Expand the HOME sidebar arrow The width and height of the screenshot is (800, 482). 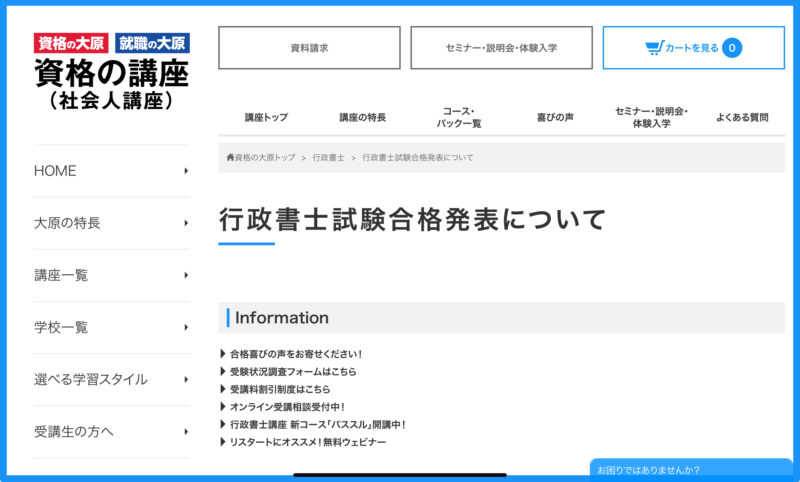[x=186, y=171]
